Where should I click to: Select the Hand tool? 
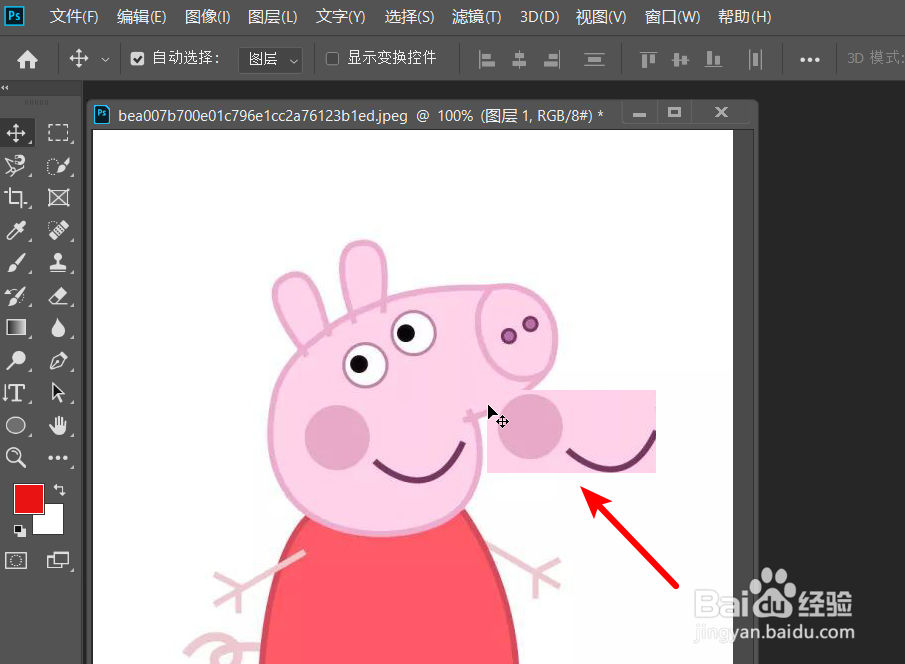coord(58,426)
